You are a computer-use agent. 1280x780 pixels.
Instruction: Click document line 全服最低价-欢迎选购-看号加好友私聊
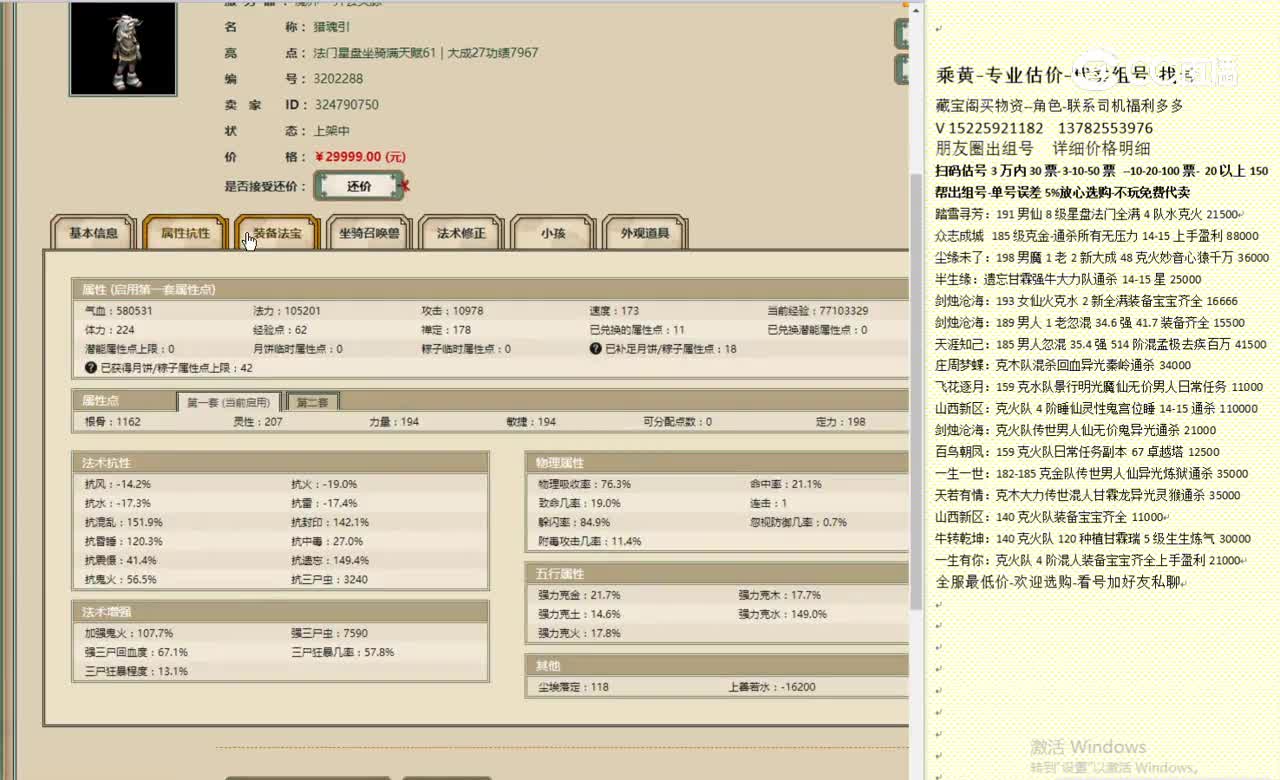click(1059, 582)
